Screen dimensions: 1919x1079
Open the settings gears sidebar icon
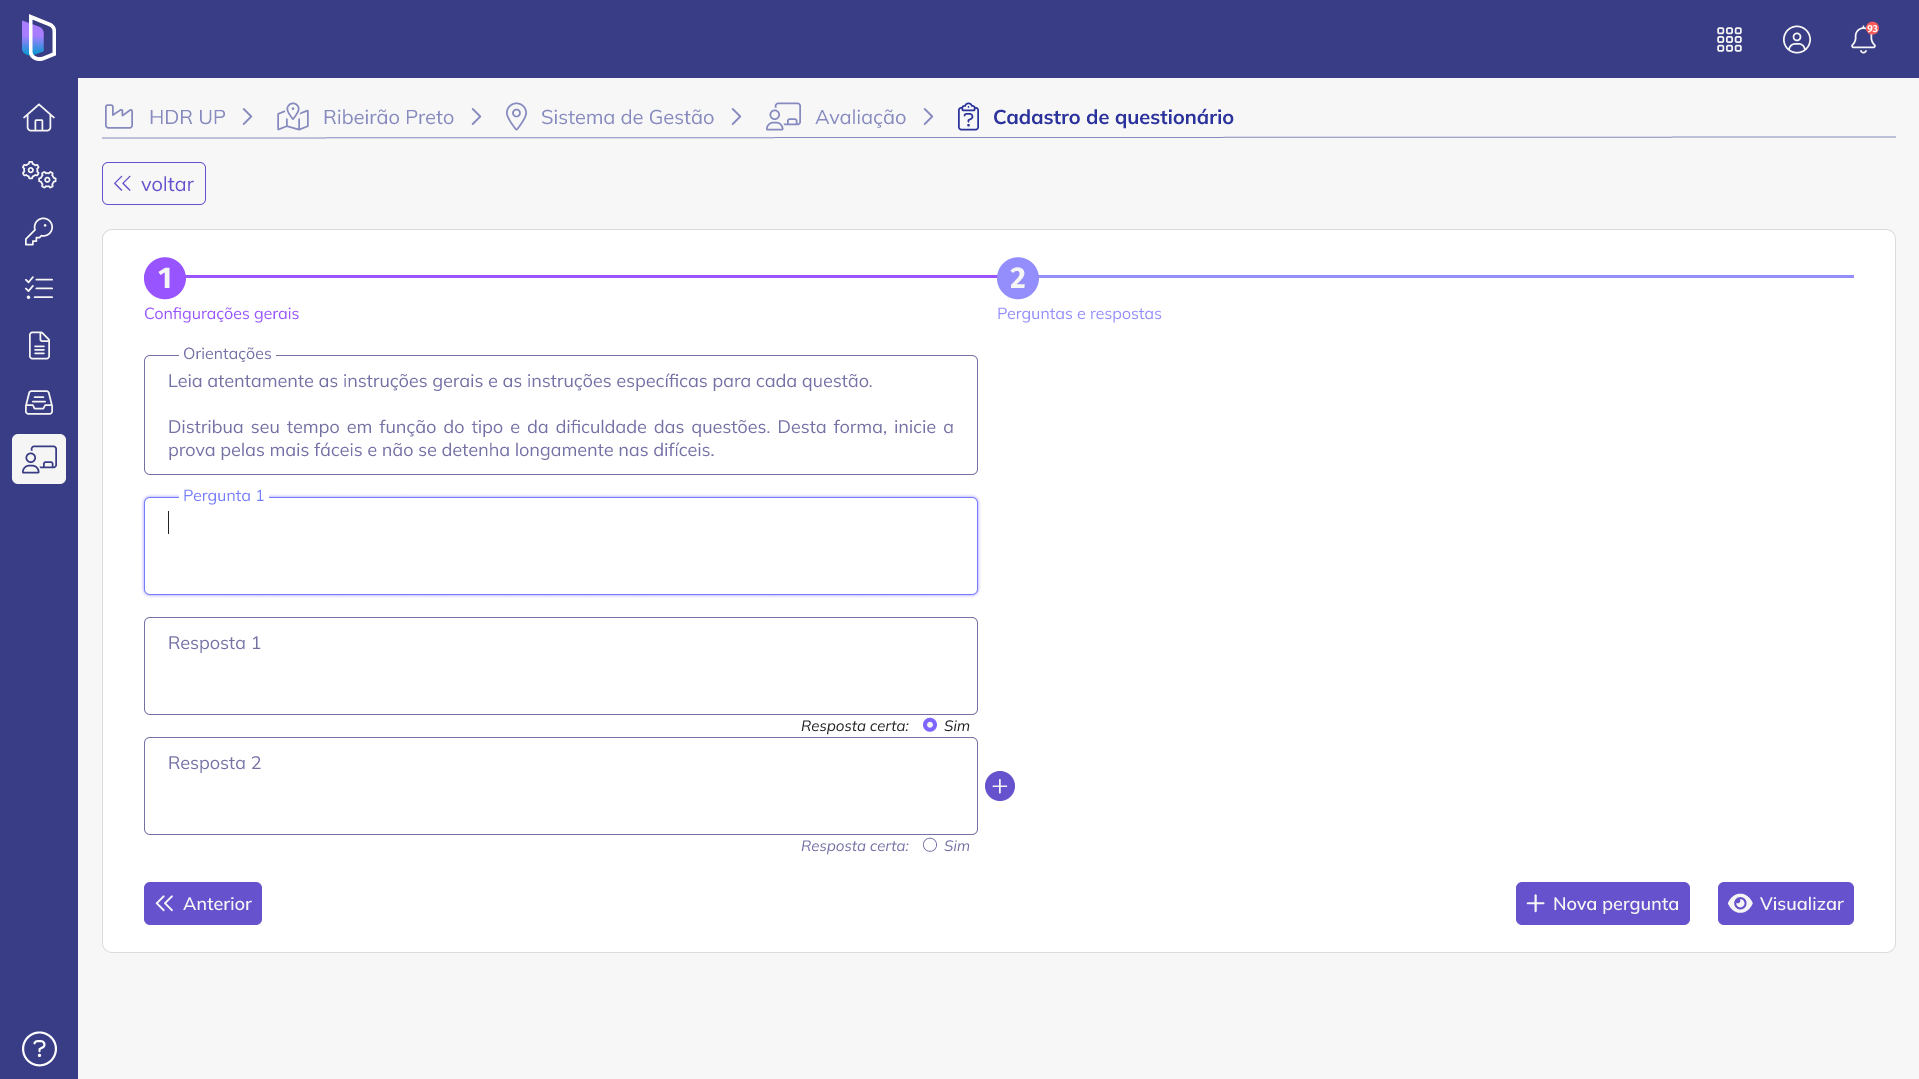click(39, 175)
